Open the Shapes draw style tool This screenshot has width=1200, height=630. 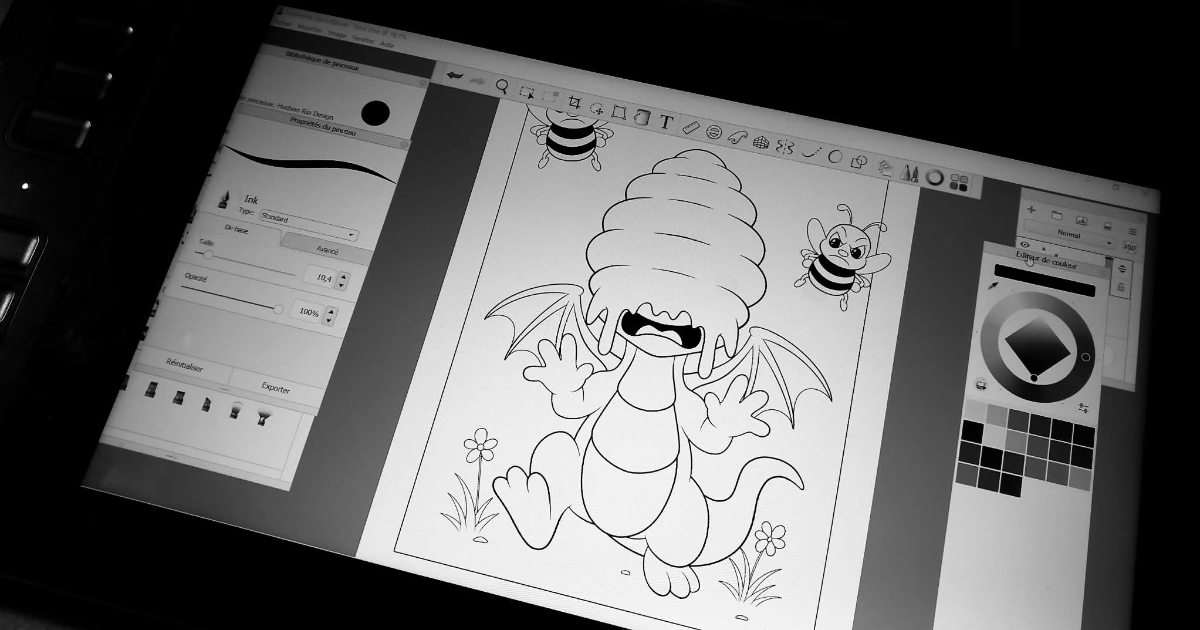pos(857,162)
